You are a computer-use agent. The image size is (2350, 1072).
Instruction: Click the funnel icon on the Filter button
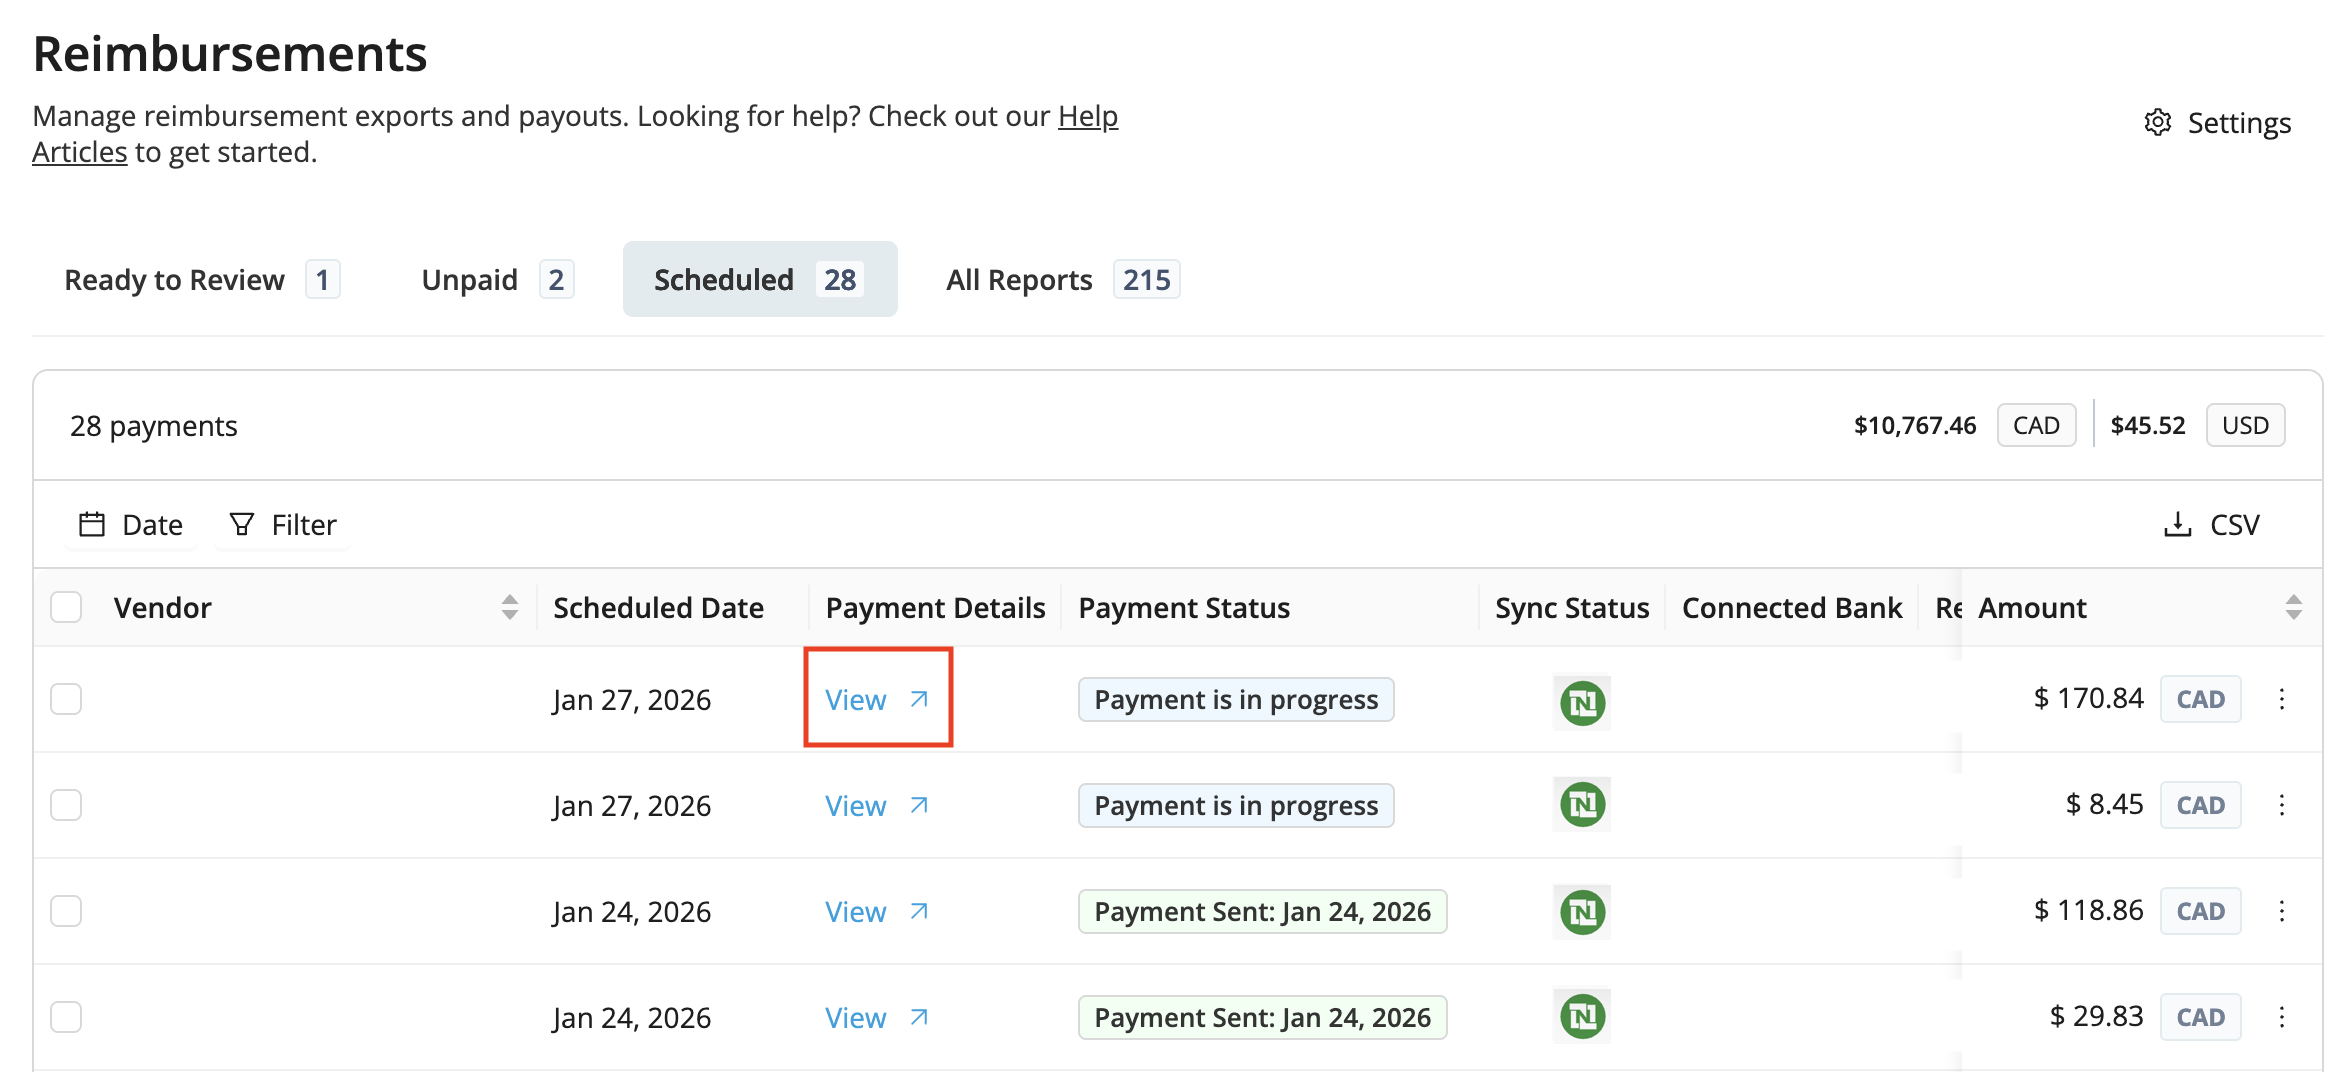point(242,523)
